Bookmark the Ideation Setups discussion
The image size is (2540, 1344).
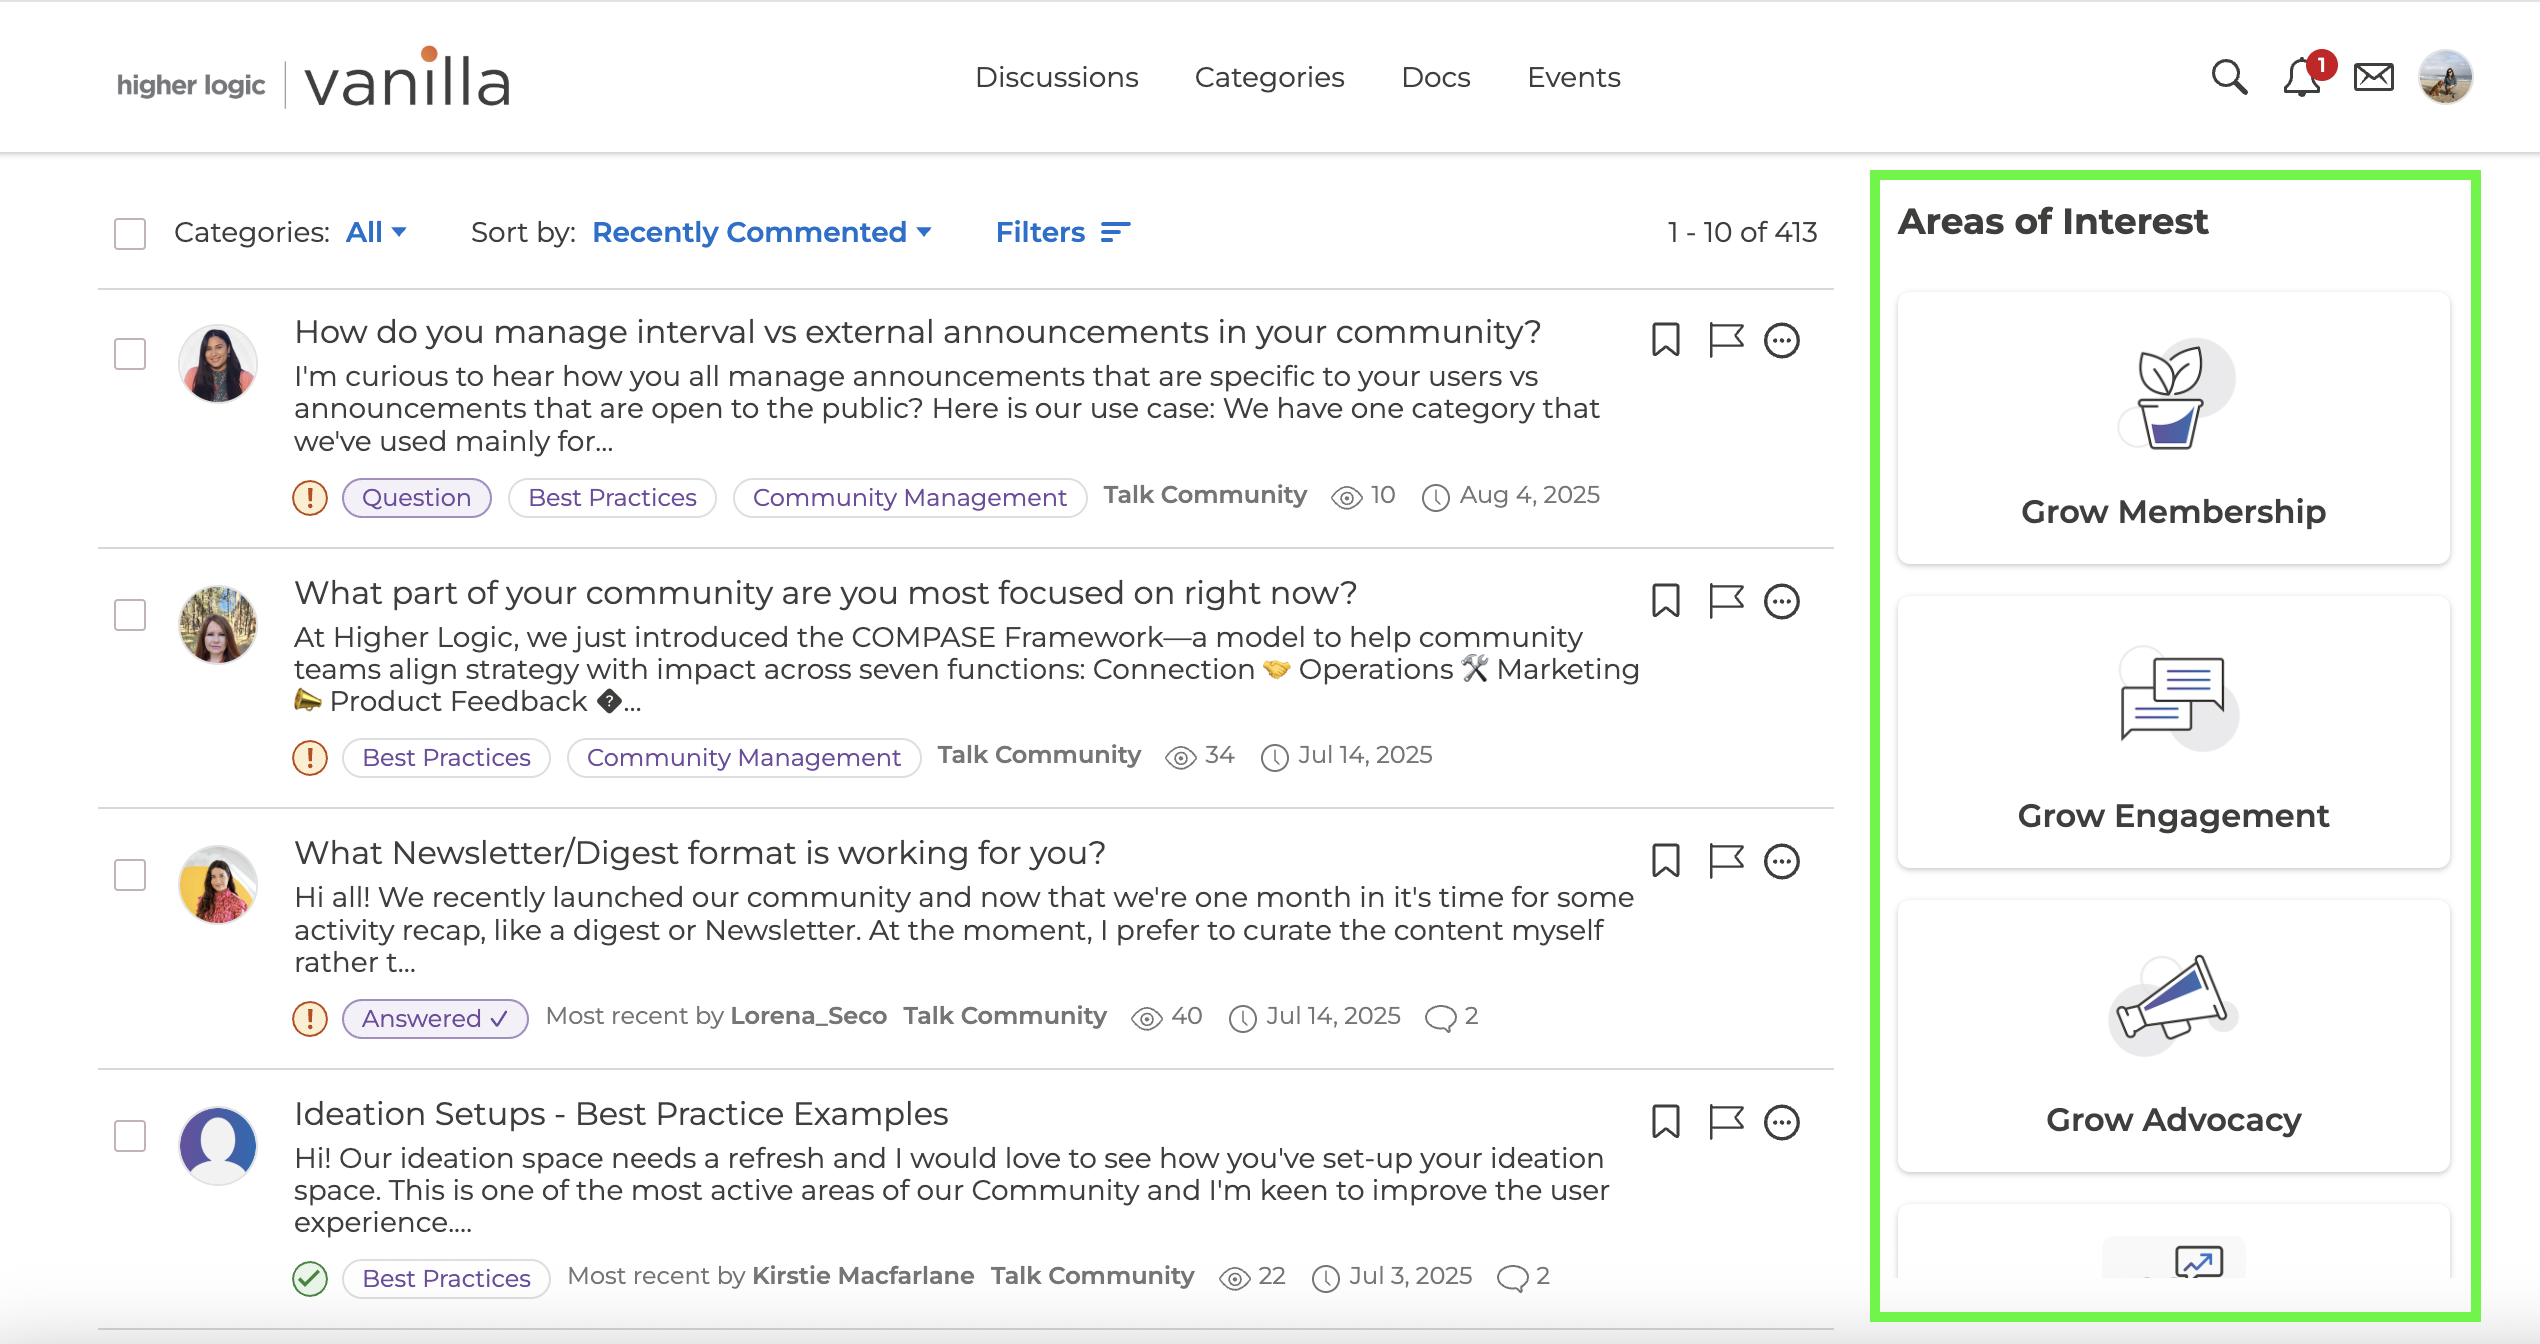pos(1665,1122)
